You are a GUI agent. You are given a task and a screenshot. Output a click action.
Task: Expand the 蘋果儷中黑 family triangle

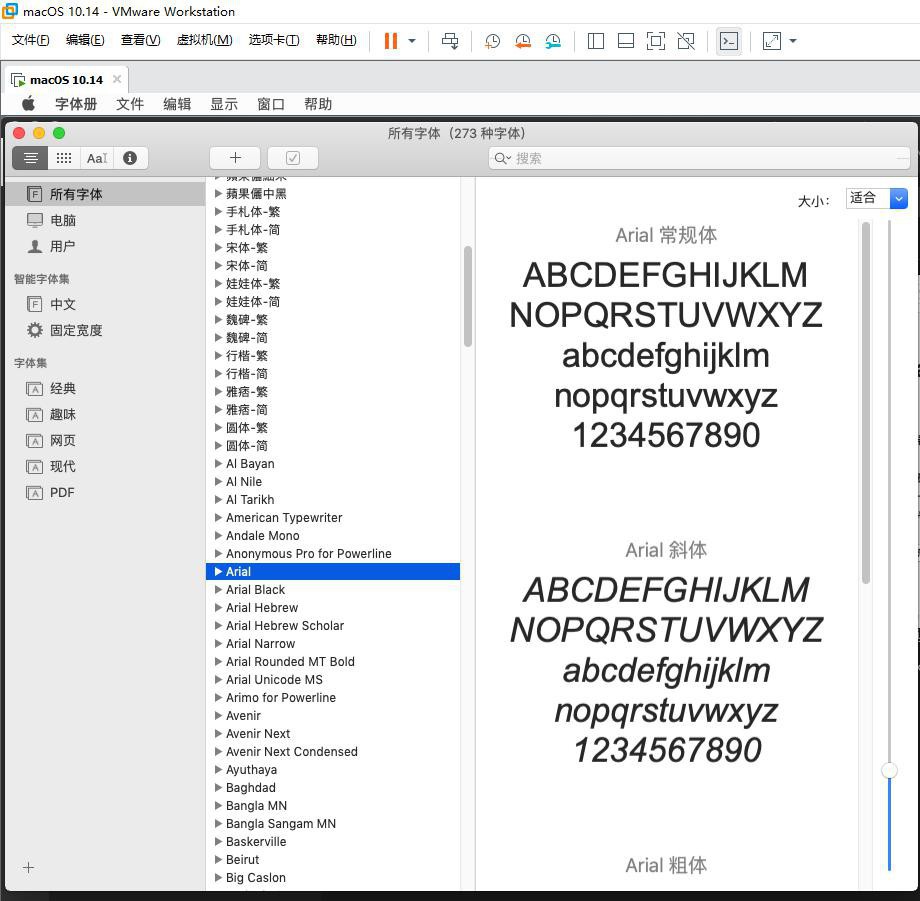pyautogui.click(x=218, y=194)
